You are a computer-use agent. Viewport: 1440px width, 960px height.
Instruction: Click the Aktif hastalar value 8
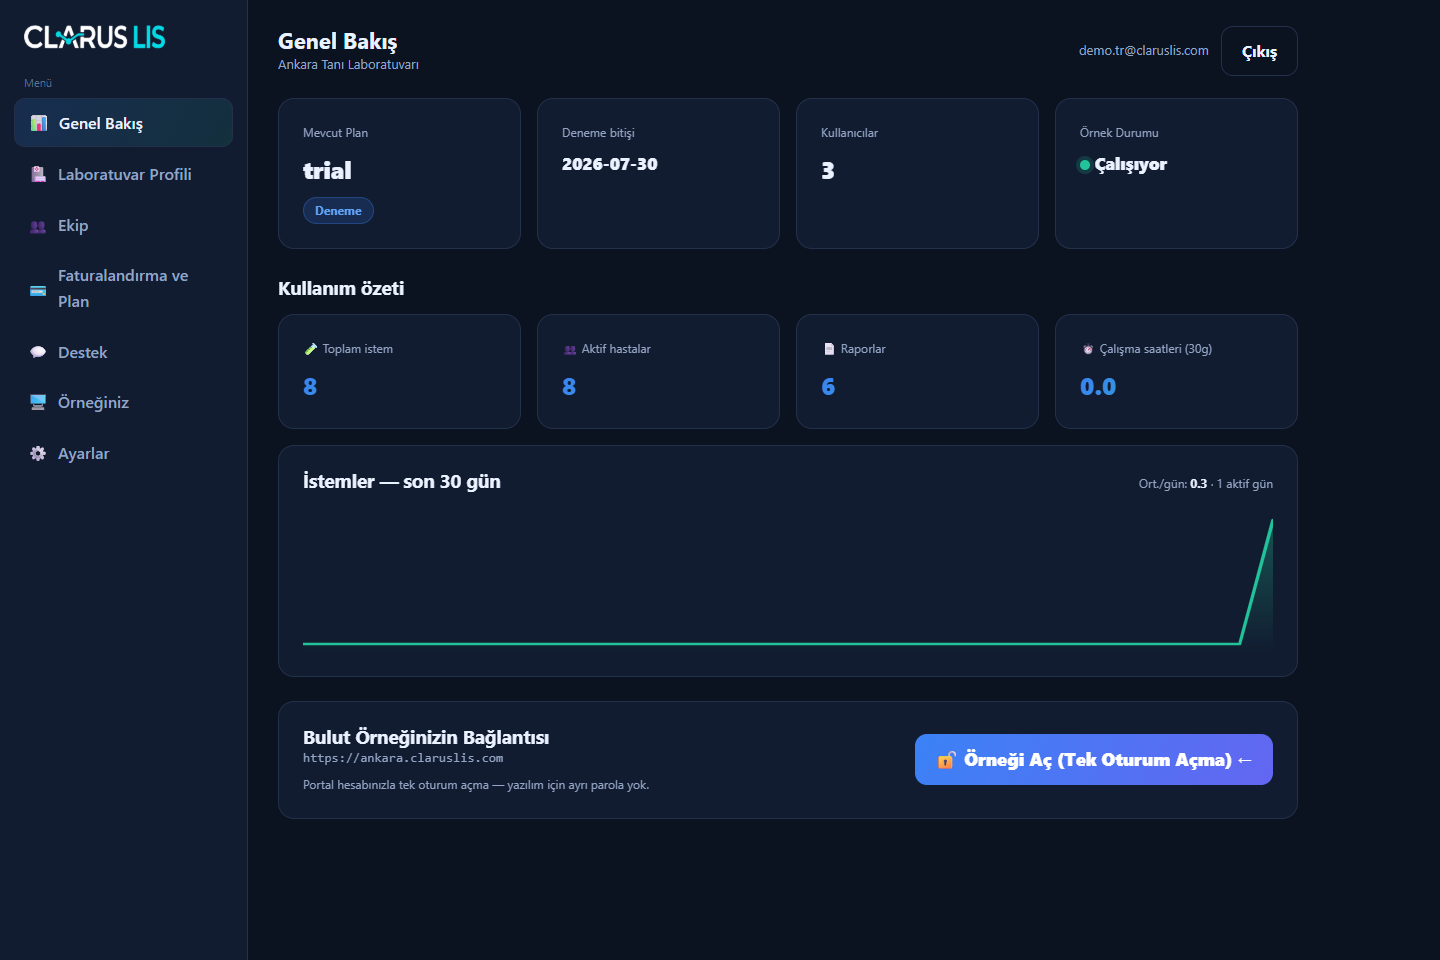tap(569, 387)
